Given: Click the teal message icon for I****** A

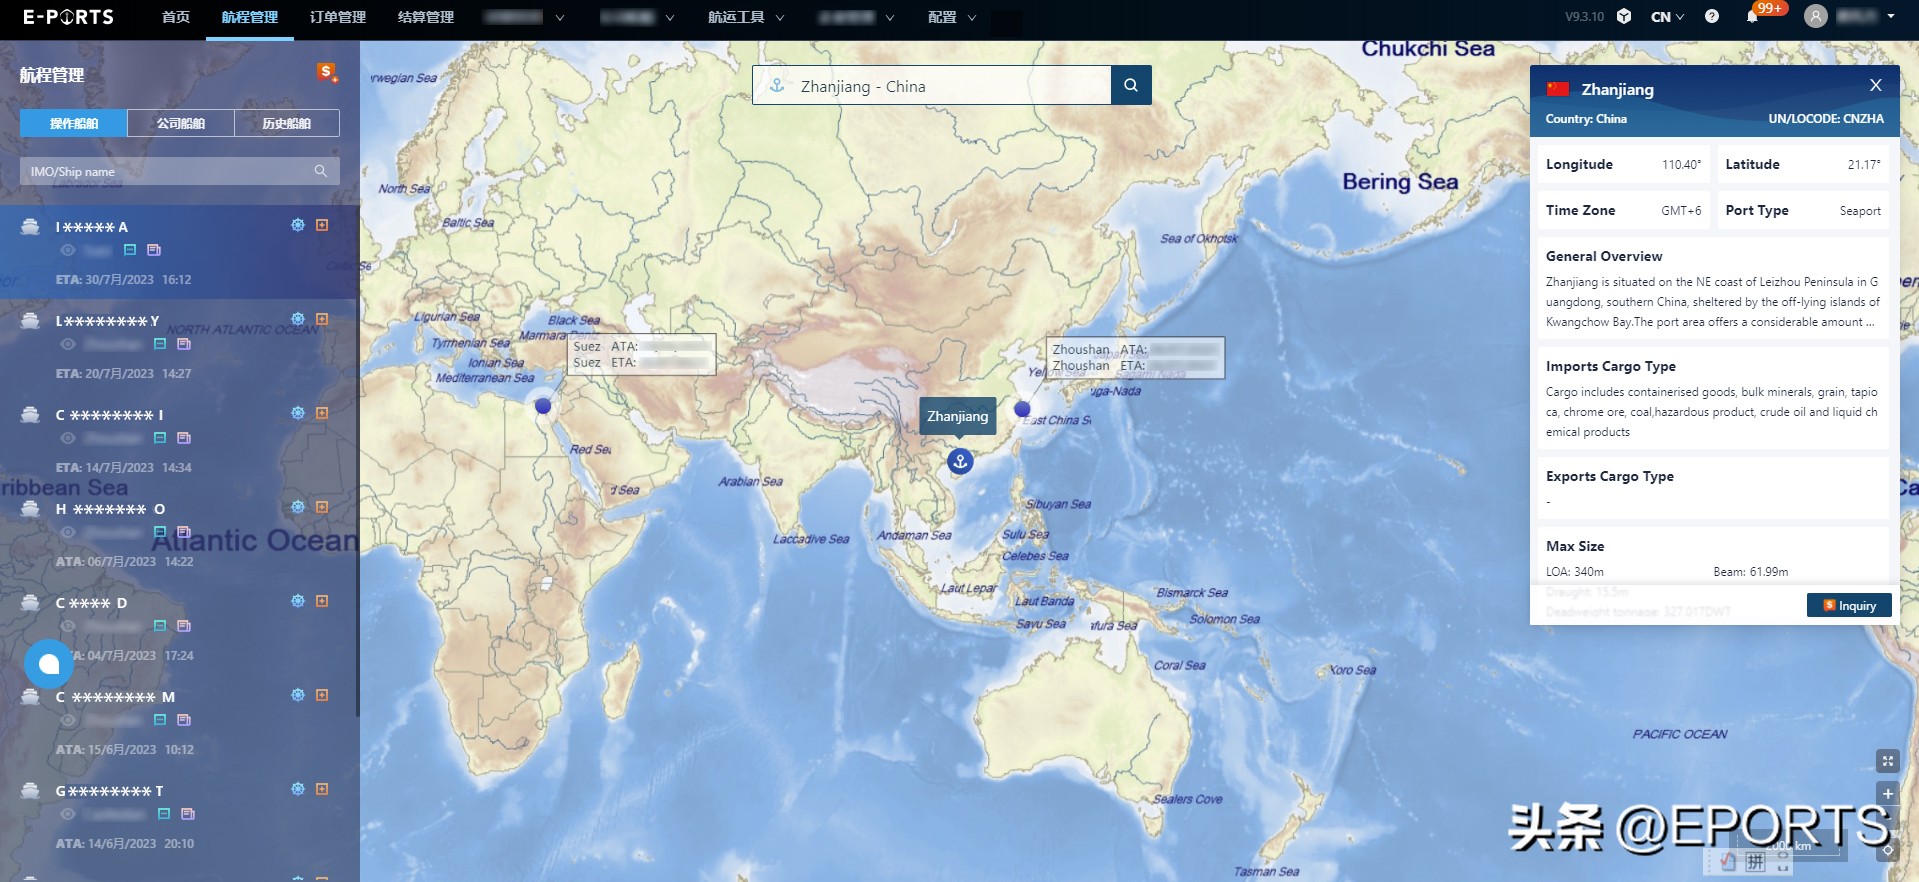Looking at the screenshot, I should point(130,249).
